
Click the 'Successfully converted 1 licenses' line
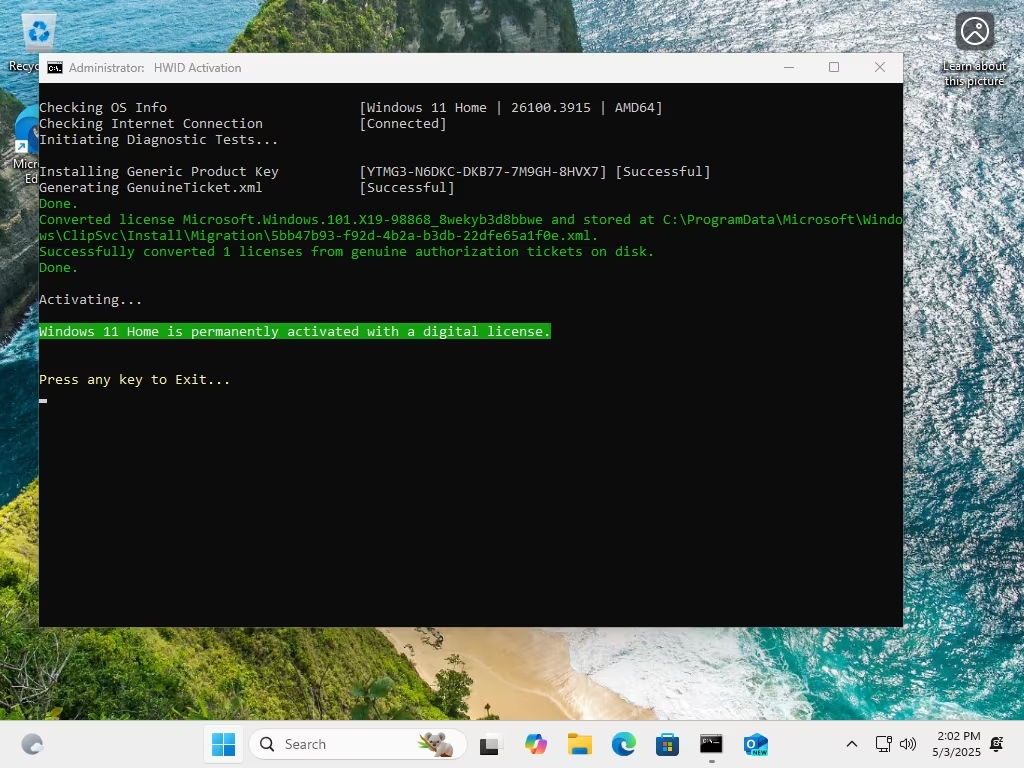(x=346, y=251)
